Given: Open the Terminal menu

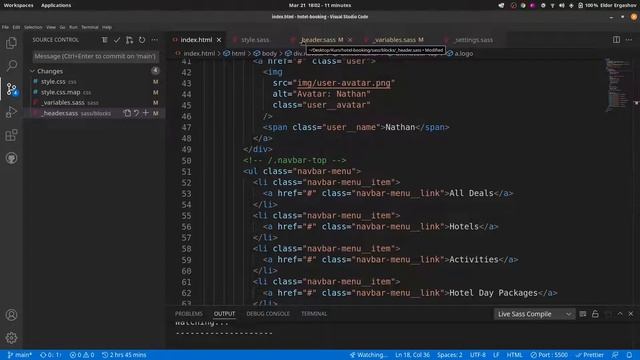Looking at the screenshot, I should (90, 27).
